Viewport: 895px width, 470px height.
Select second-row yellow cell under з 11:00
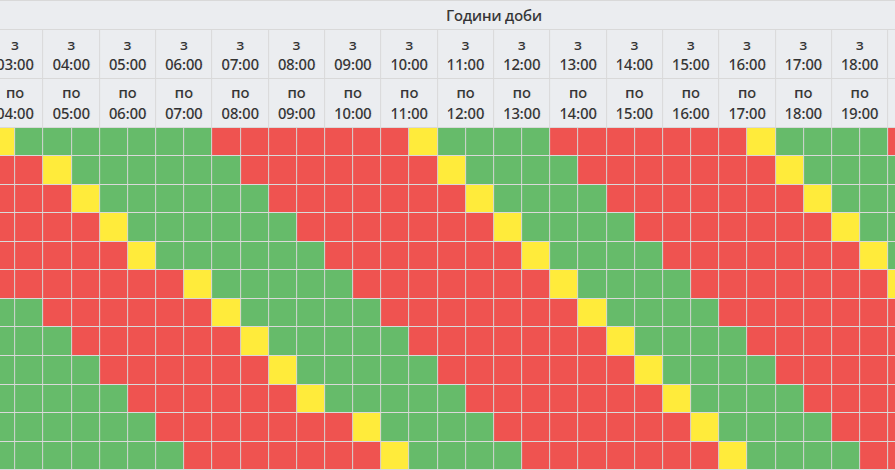coord(452,170)
